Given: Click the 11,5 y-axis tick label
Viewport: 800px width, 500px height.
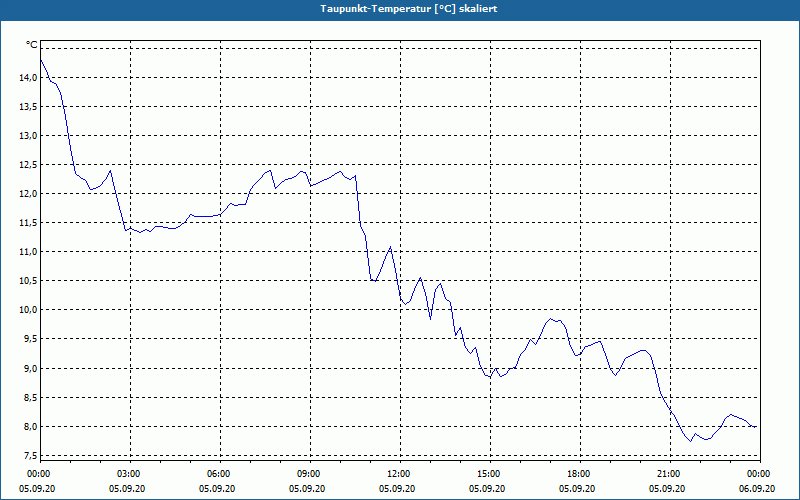Looking at the screenshot, I should tap(28, 223).
